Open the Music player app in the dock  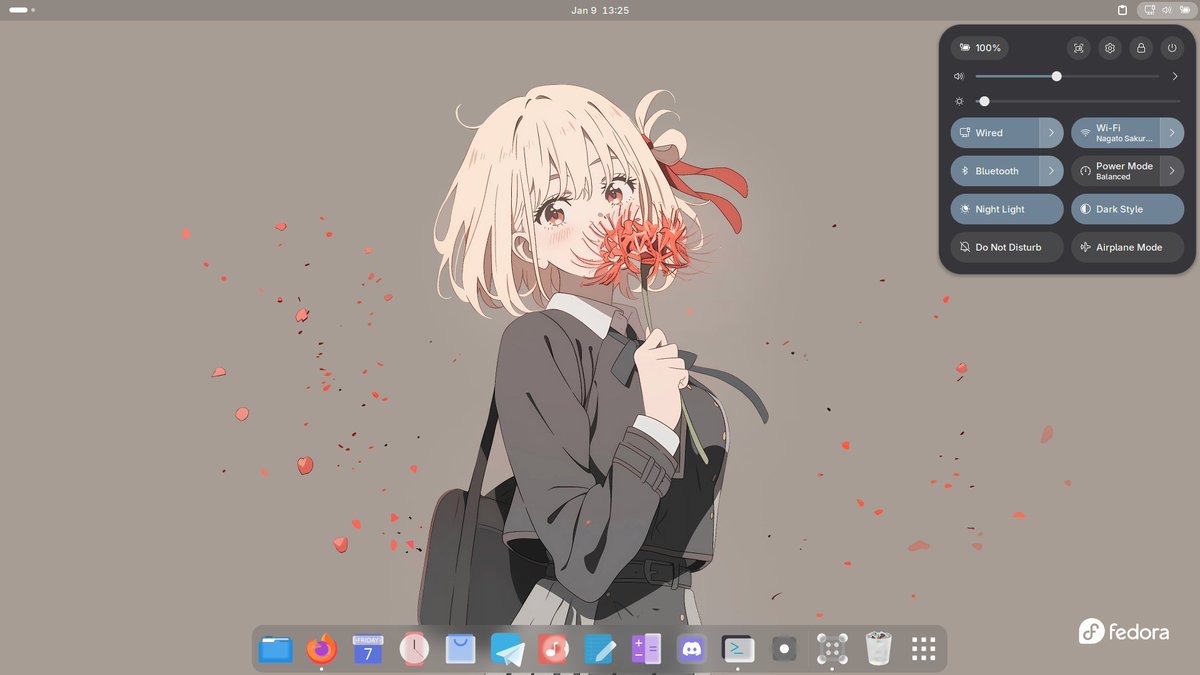[x=553, y=649]
